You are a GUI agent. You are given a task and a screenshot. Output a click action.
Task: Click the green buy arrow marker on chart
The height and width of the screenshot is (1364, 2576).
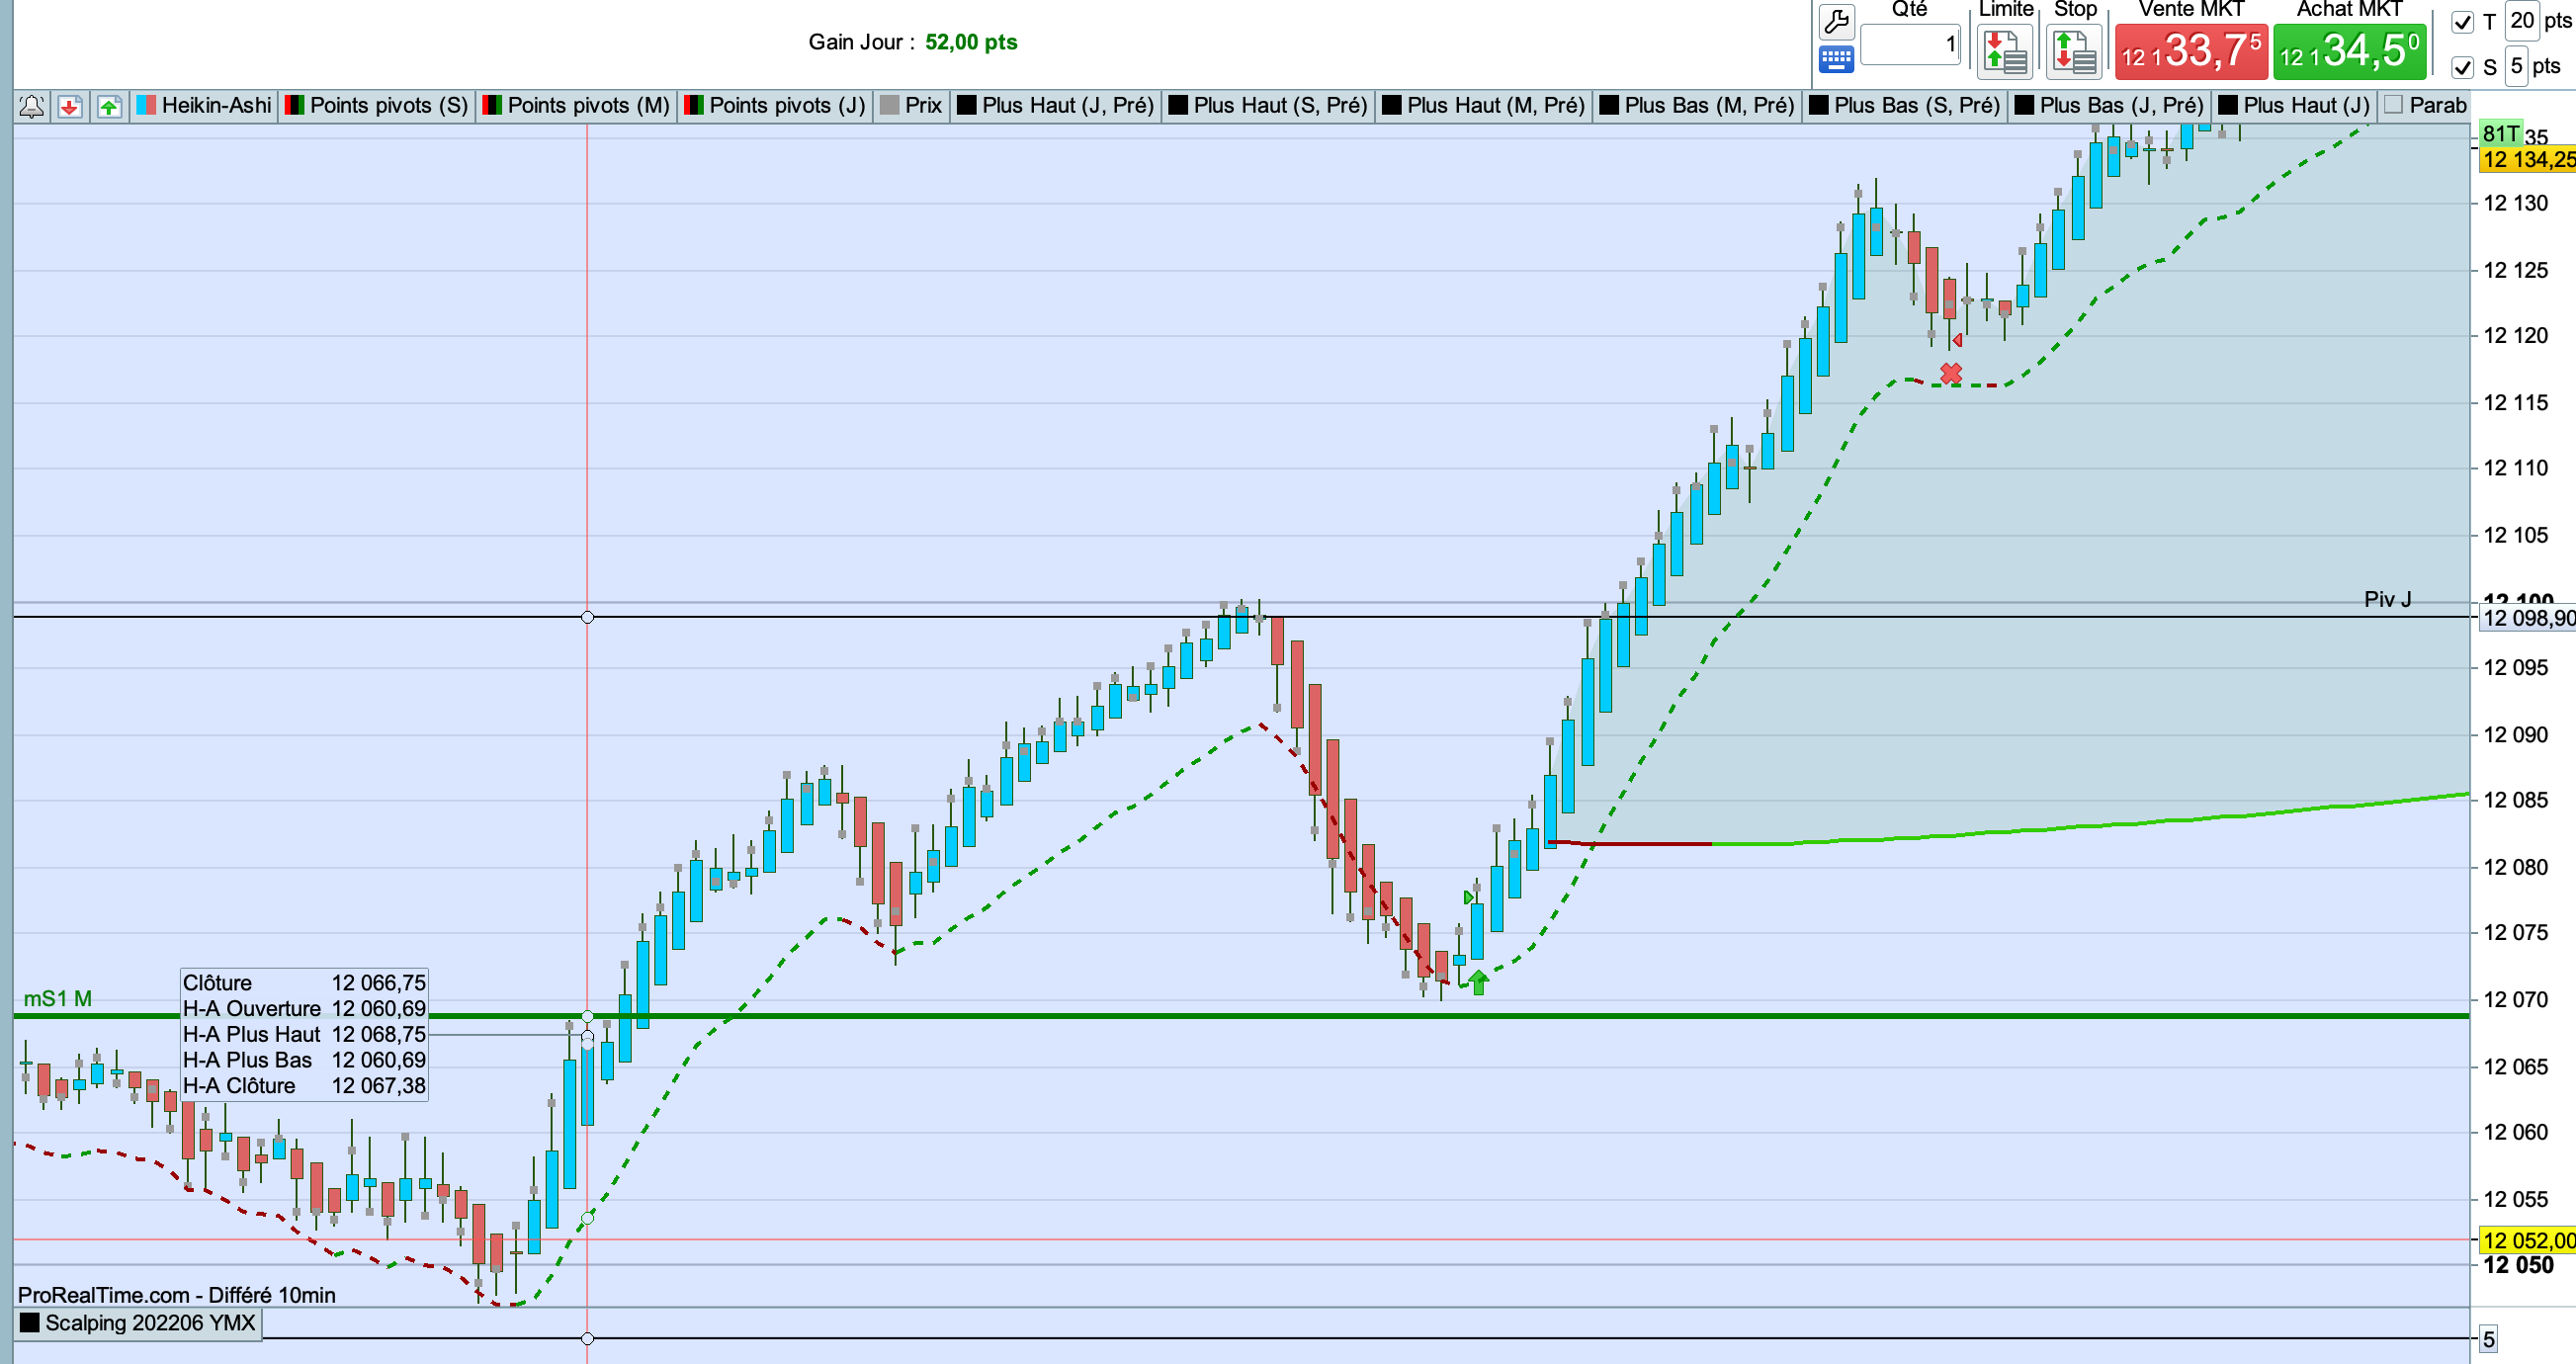1478,982
